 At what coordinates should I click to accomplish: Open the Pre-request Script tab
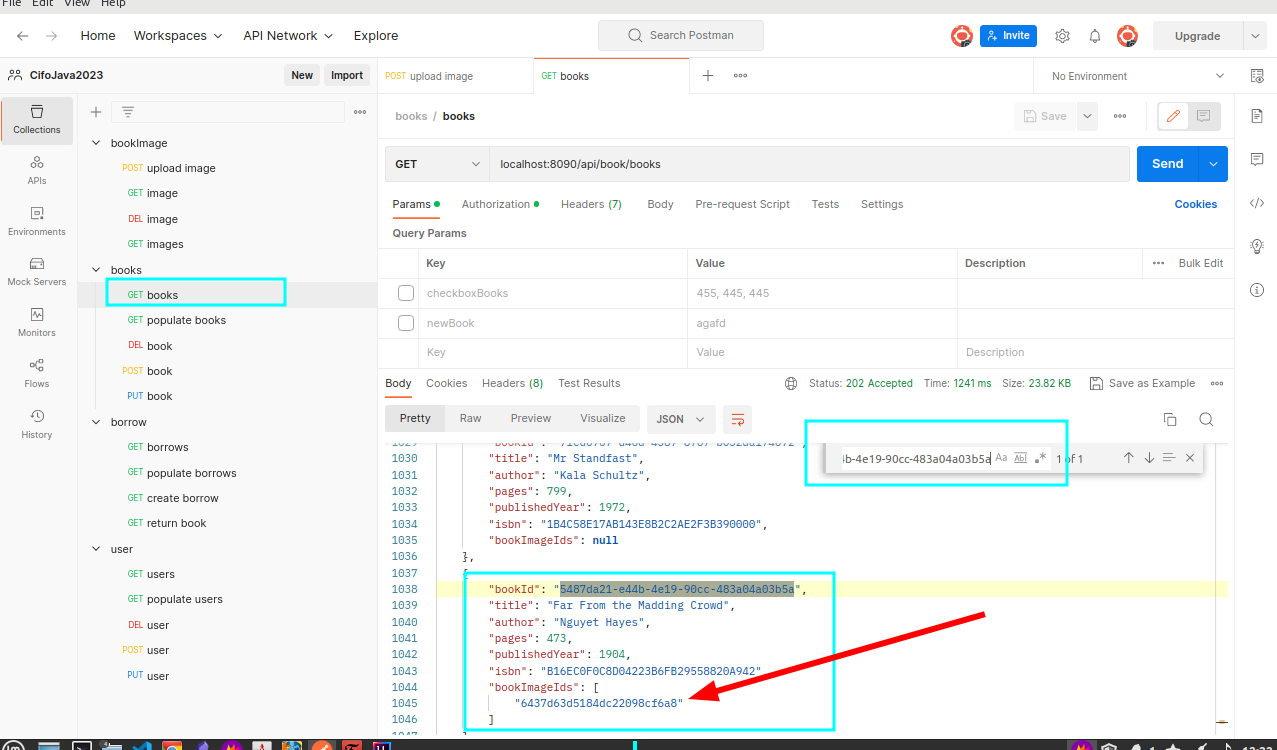click(742, 204)
